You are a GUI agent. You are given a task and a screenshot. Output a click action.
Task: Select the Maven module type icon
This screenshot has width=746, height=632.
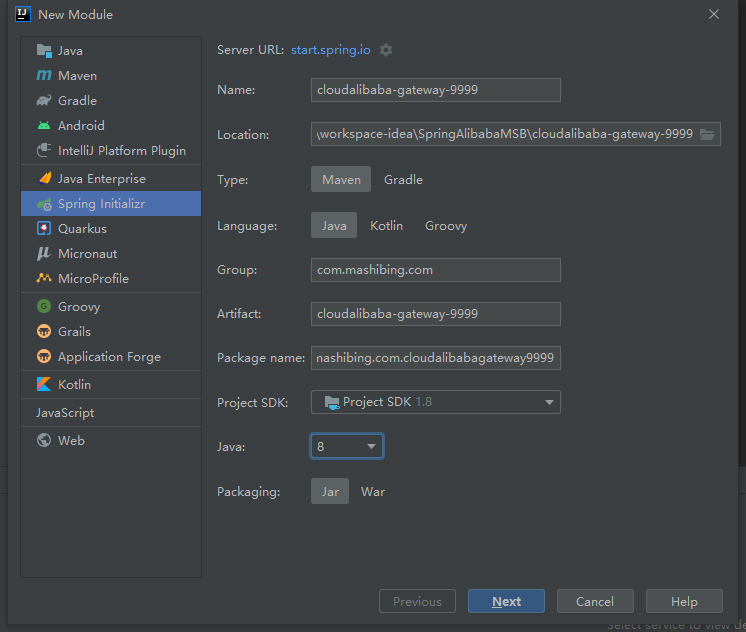44,75
